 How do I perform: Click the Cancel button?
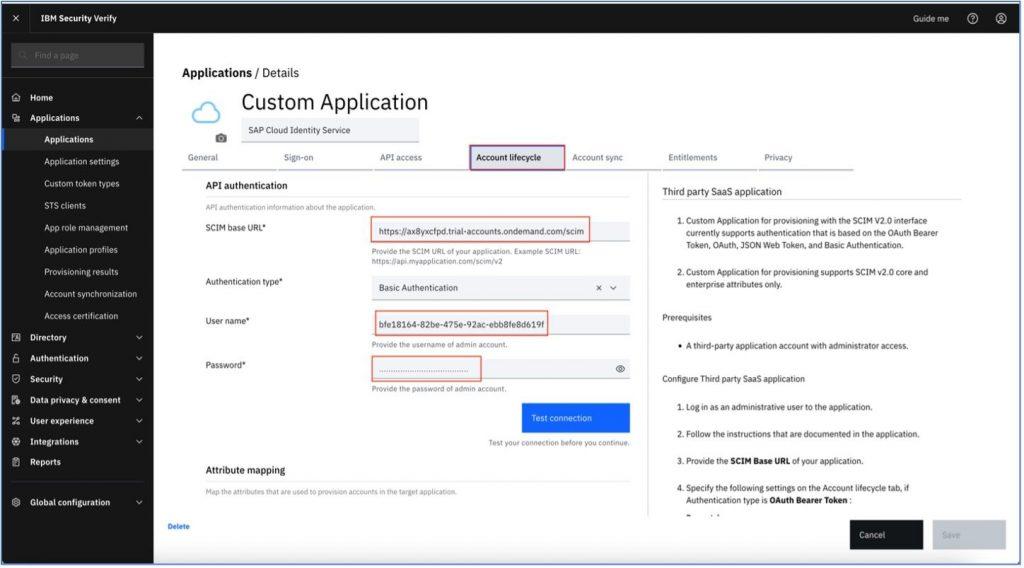886,535
